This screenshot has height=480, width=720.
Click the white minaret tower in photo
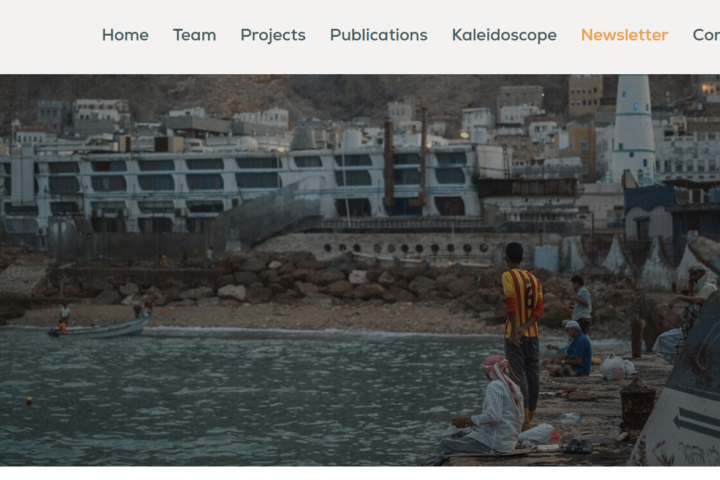click(634, 129)
